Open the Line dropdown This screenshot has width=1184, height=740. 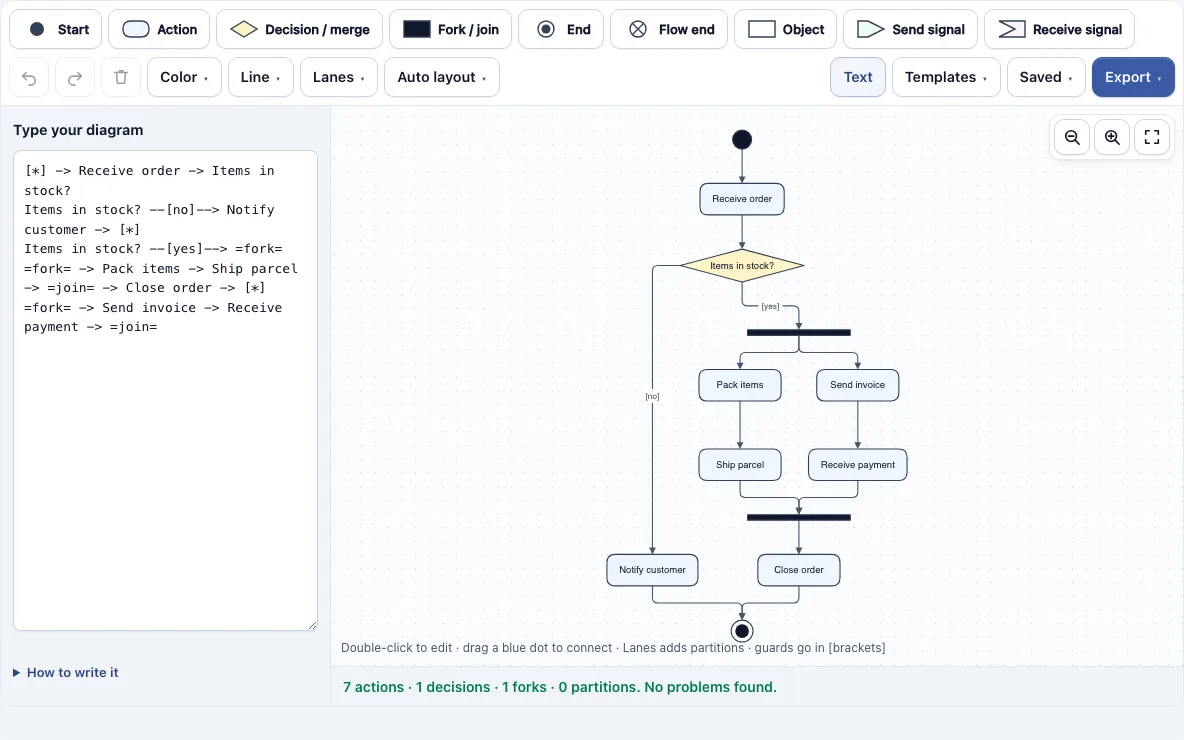pyautogui.click(x=261, y=77)
